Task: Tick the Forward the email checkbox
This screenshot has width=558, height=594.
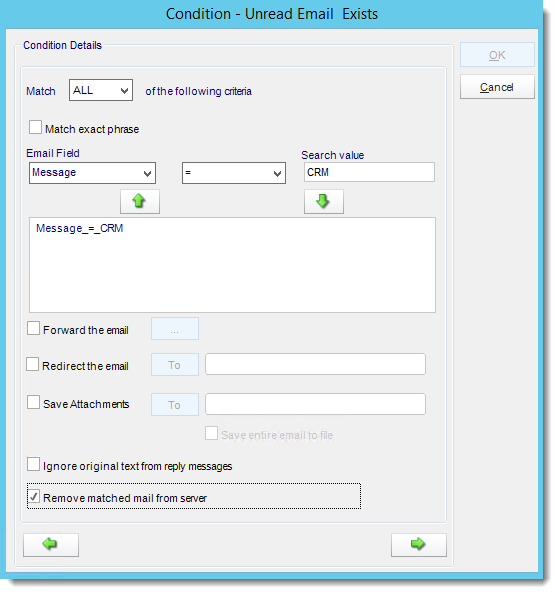Action: point(33,328)
